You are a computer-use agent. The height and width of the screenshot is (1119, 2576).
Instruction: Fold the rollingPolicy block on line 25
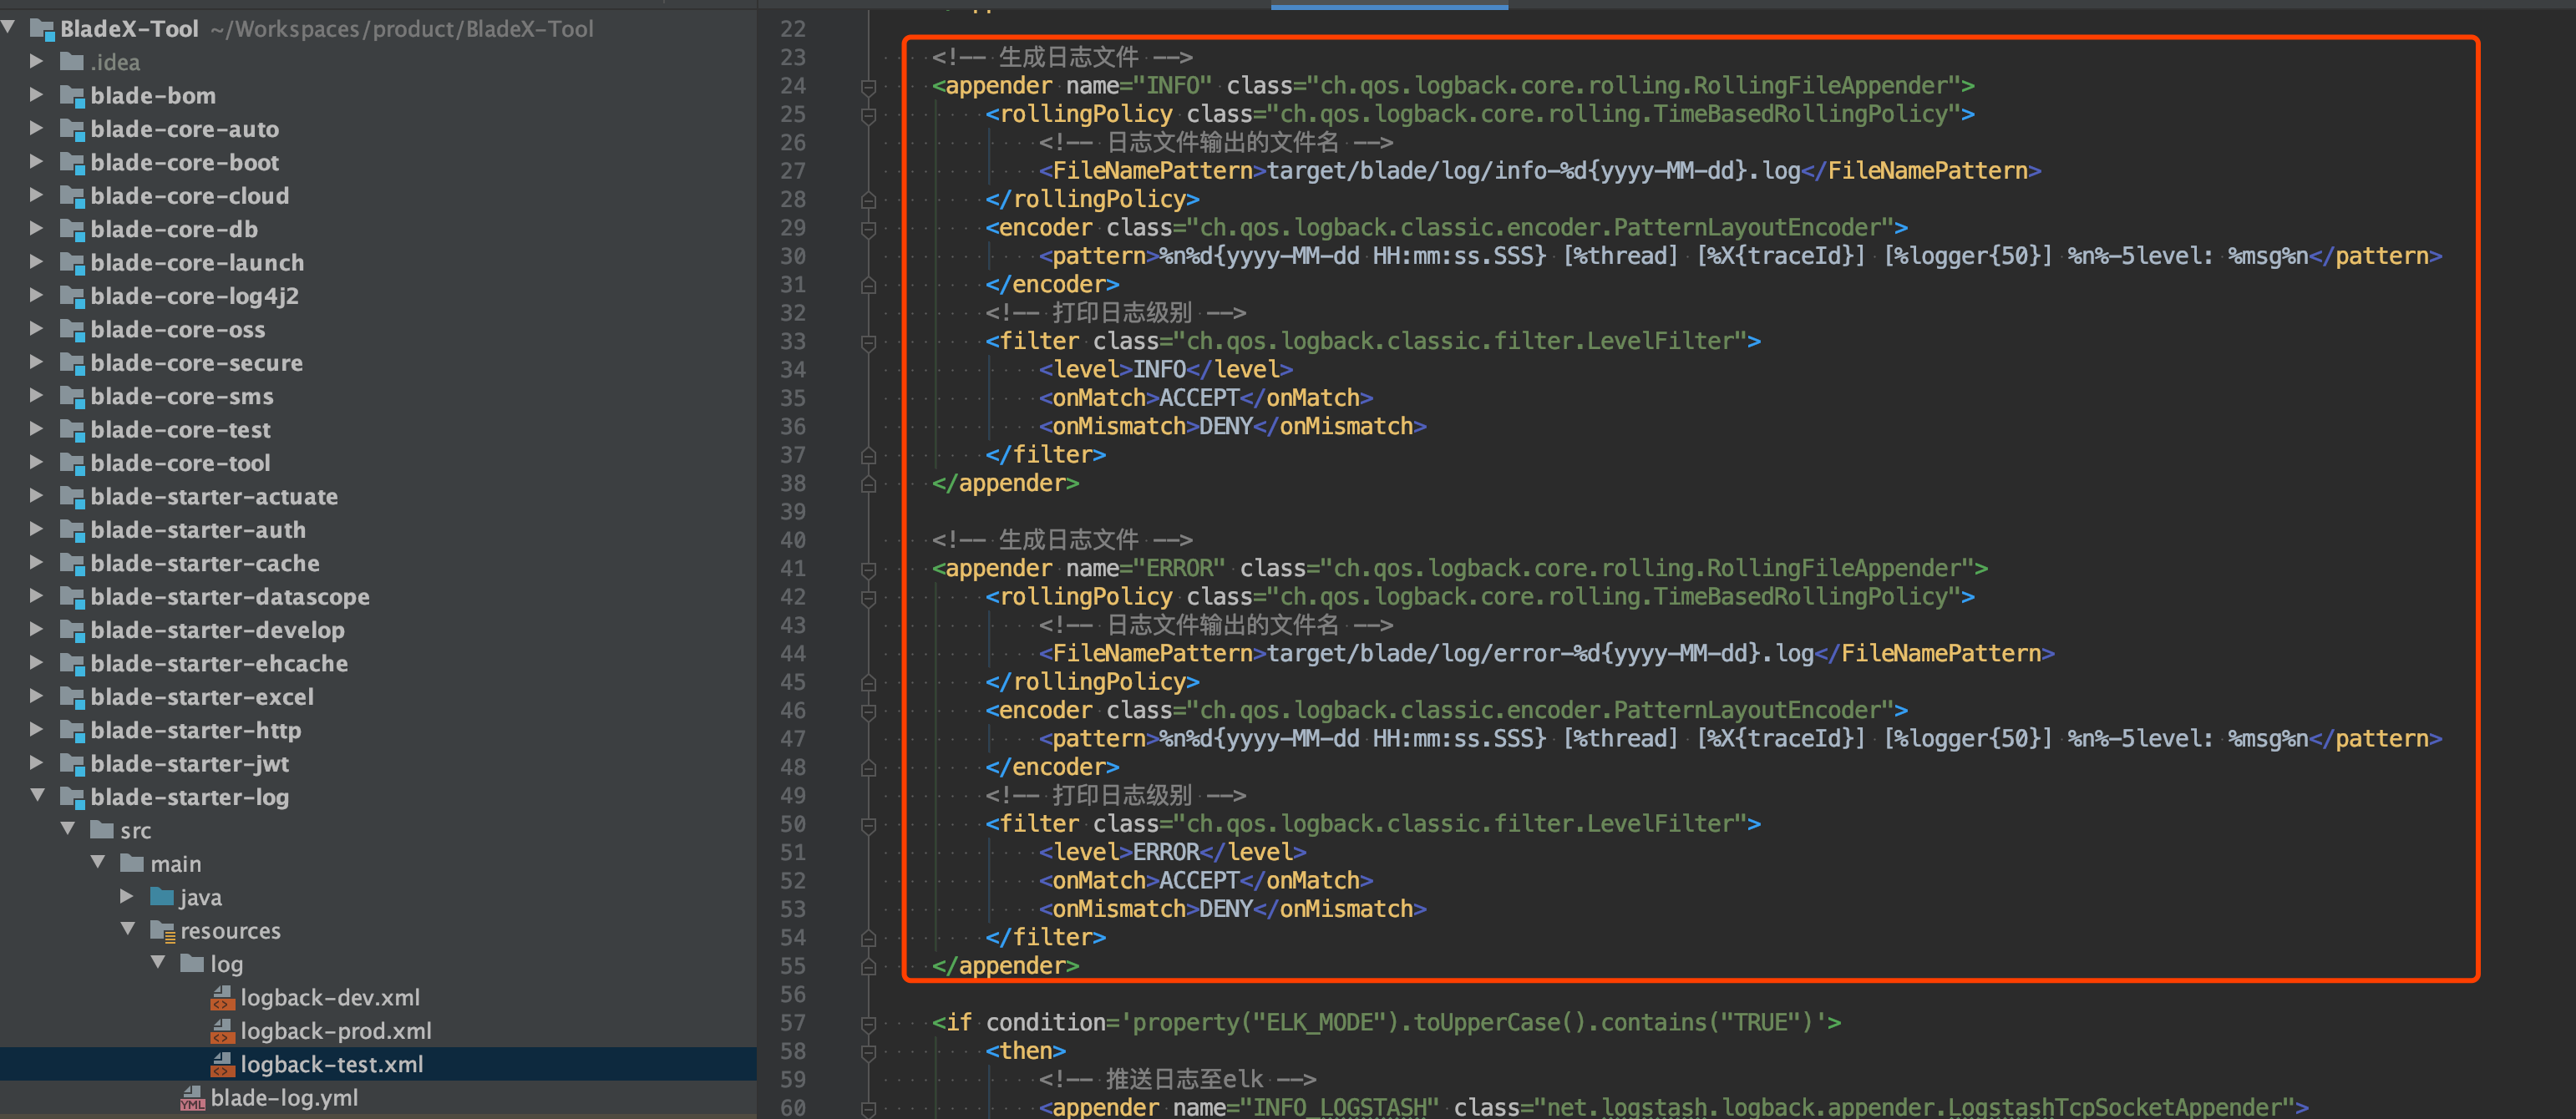(x=868, y=114)
